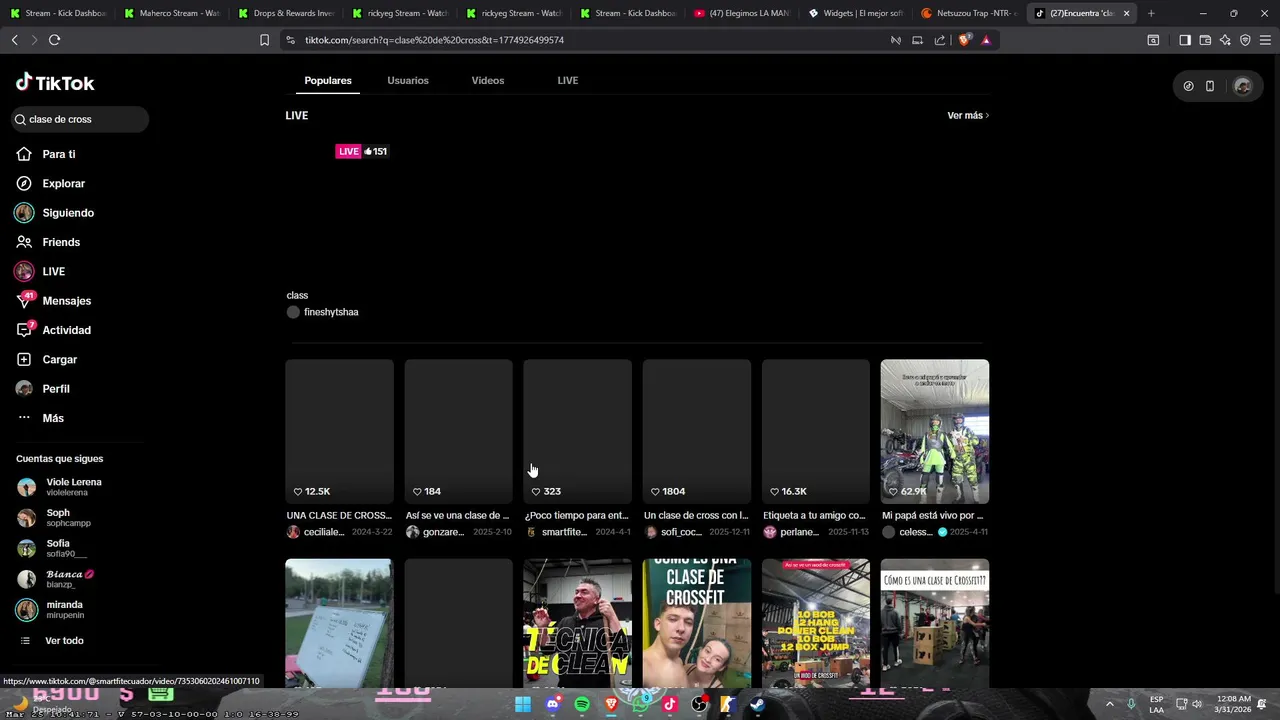This screenshot has width=1280, height=720.
Task: Open Discord from the taskbar
Action: pos(553,704)
